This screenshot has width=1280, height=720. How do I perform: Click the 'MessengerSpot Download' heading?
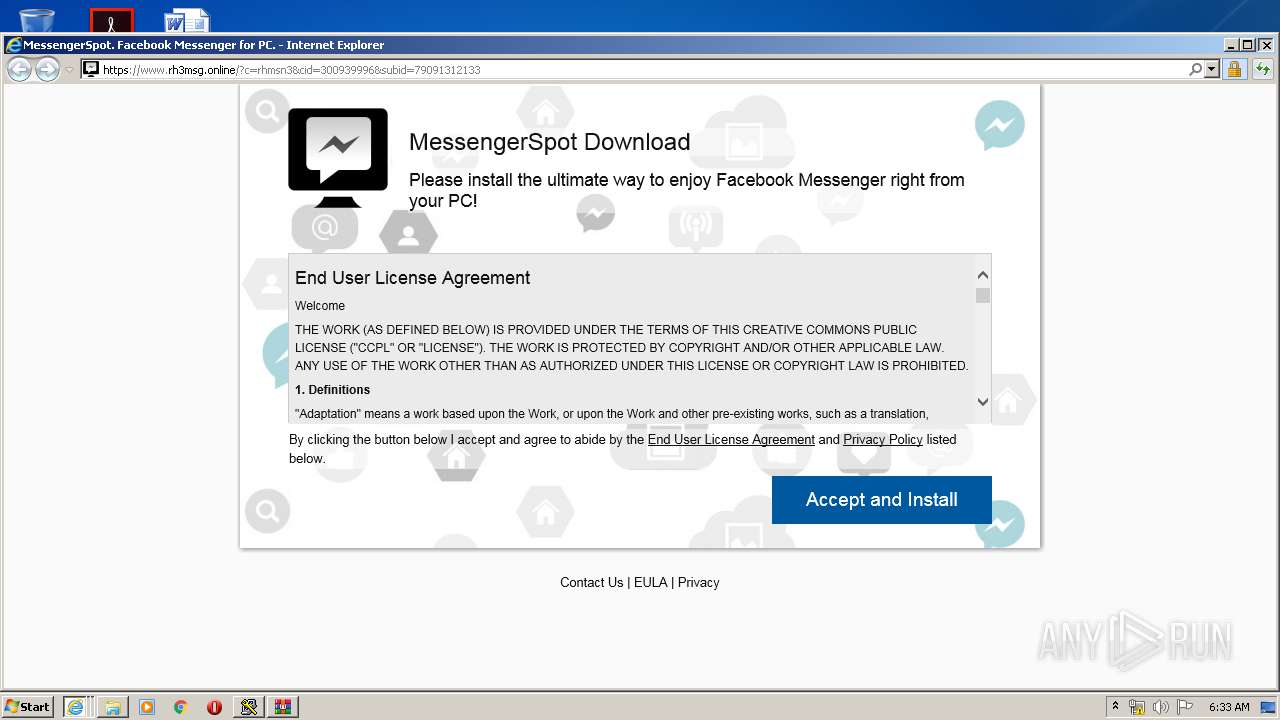click(x=549, y=142)
